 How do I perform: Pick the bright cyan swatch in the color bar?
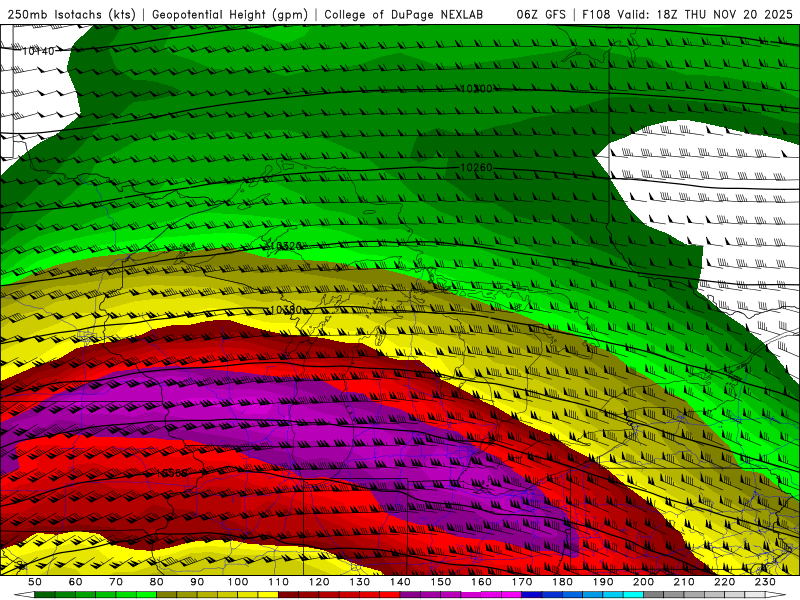pyautogui.click(x=633, y=595)
